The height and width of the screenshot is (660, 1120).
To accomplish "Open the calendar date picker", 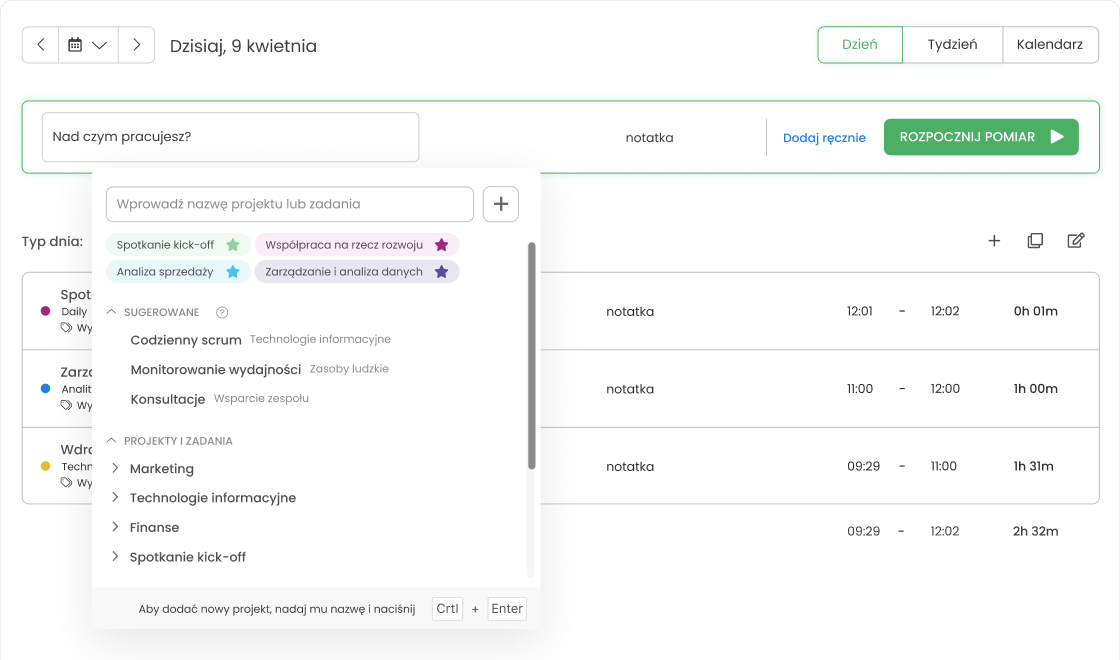I will [88, 45].
